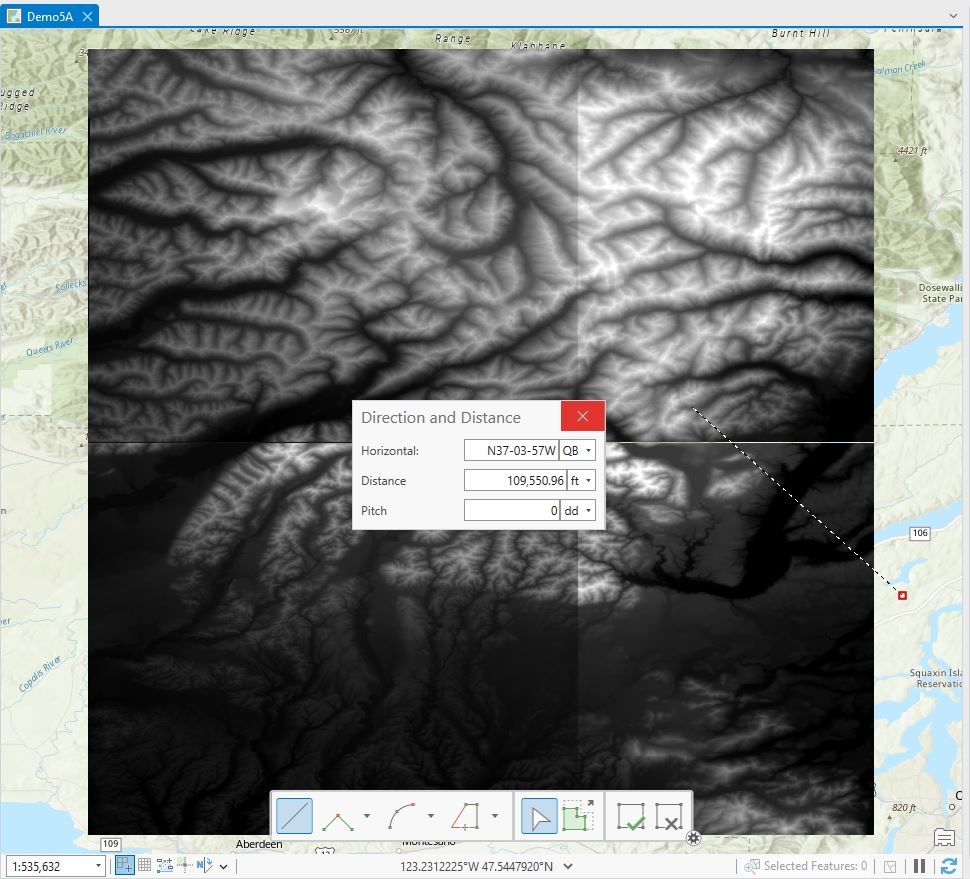This screenshot has width=970, height=879.
Task: Open right-angle line tool dropdown arrow
Action: [x=367, y=816]
